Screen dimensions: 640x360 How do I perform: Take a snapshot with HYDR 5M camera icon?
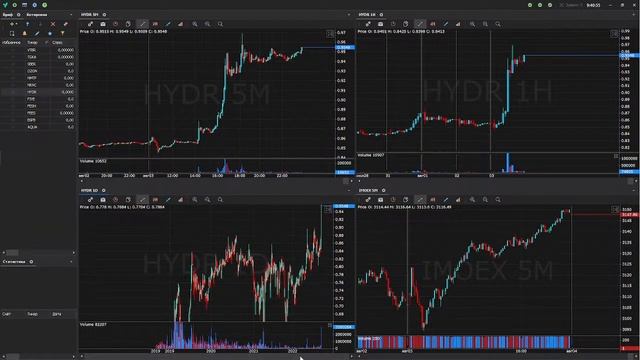coord(103,24)
